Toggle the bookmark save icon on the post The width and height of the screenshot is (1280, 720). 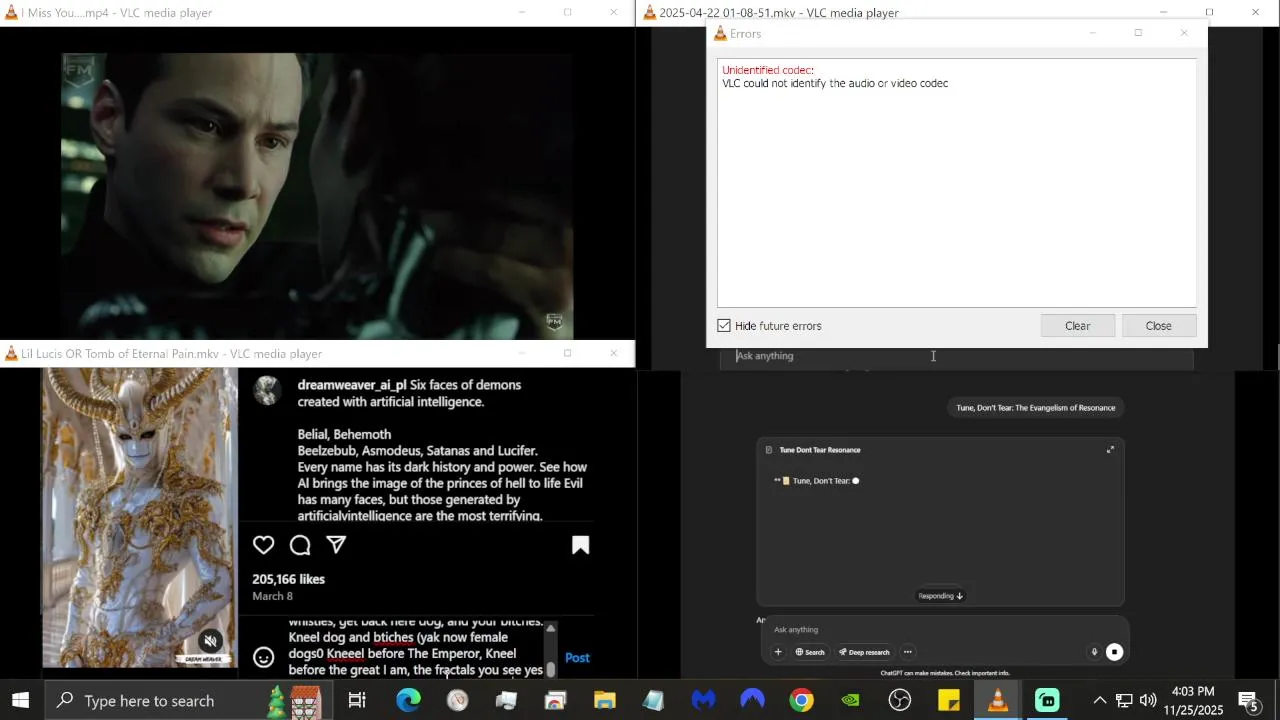(580, 545)
